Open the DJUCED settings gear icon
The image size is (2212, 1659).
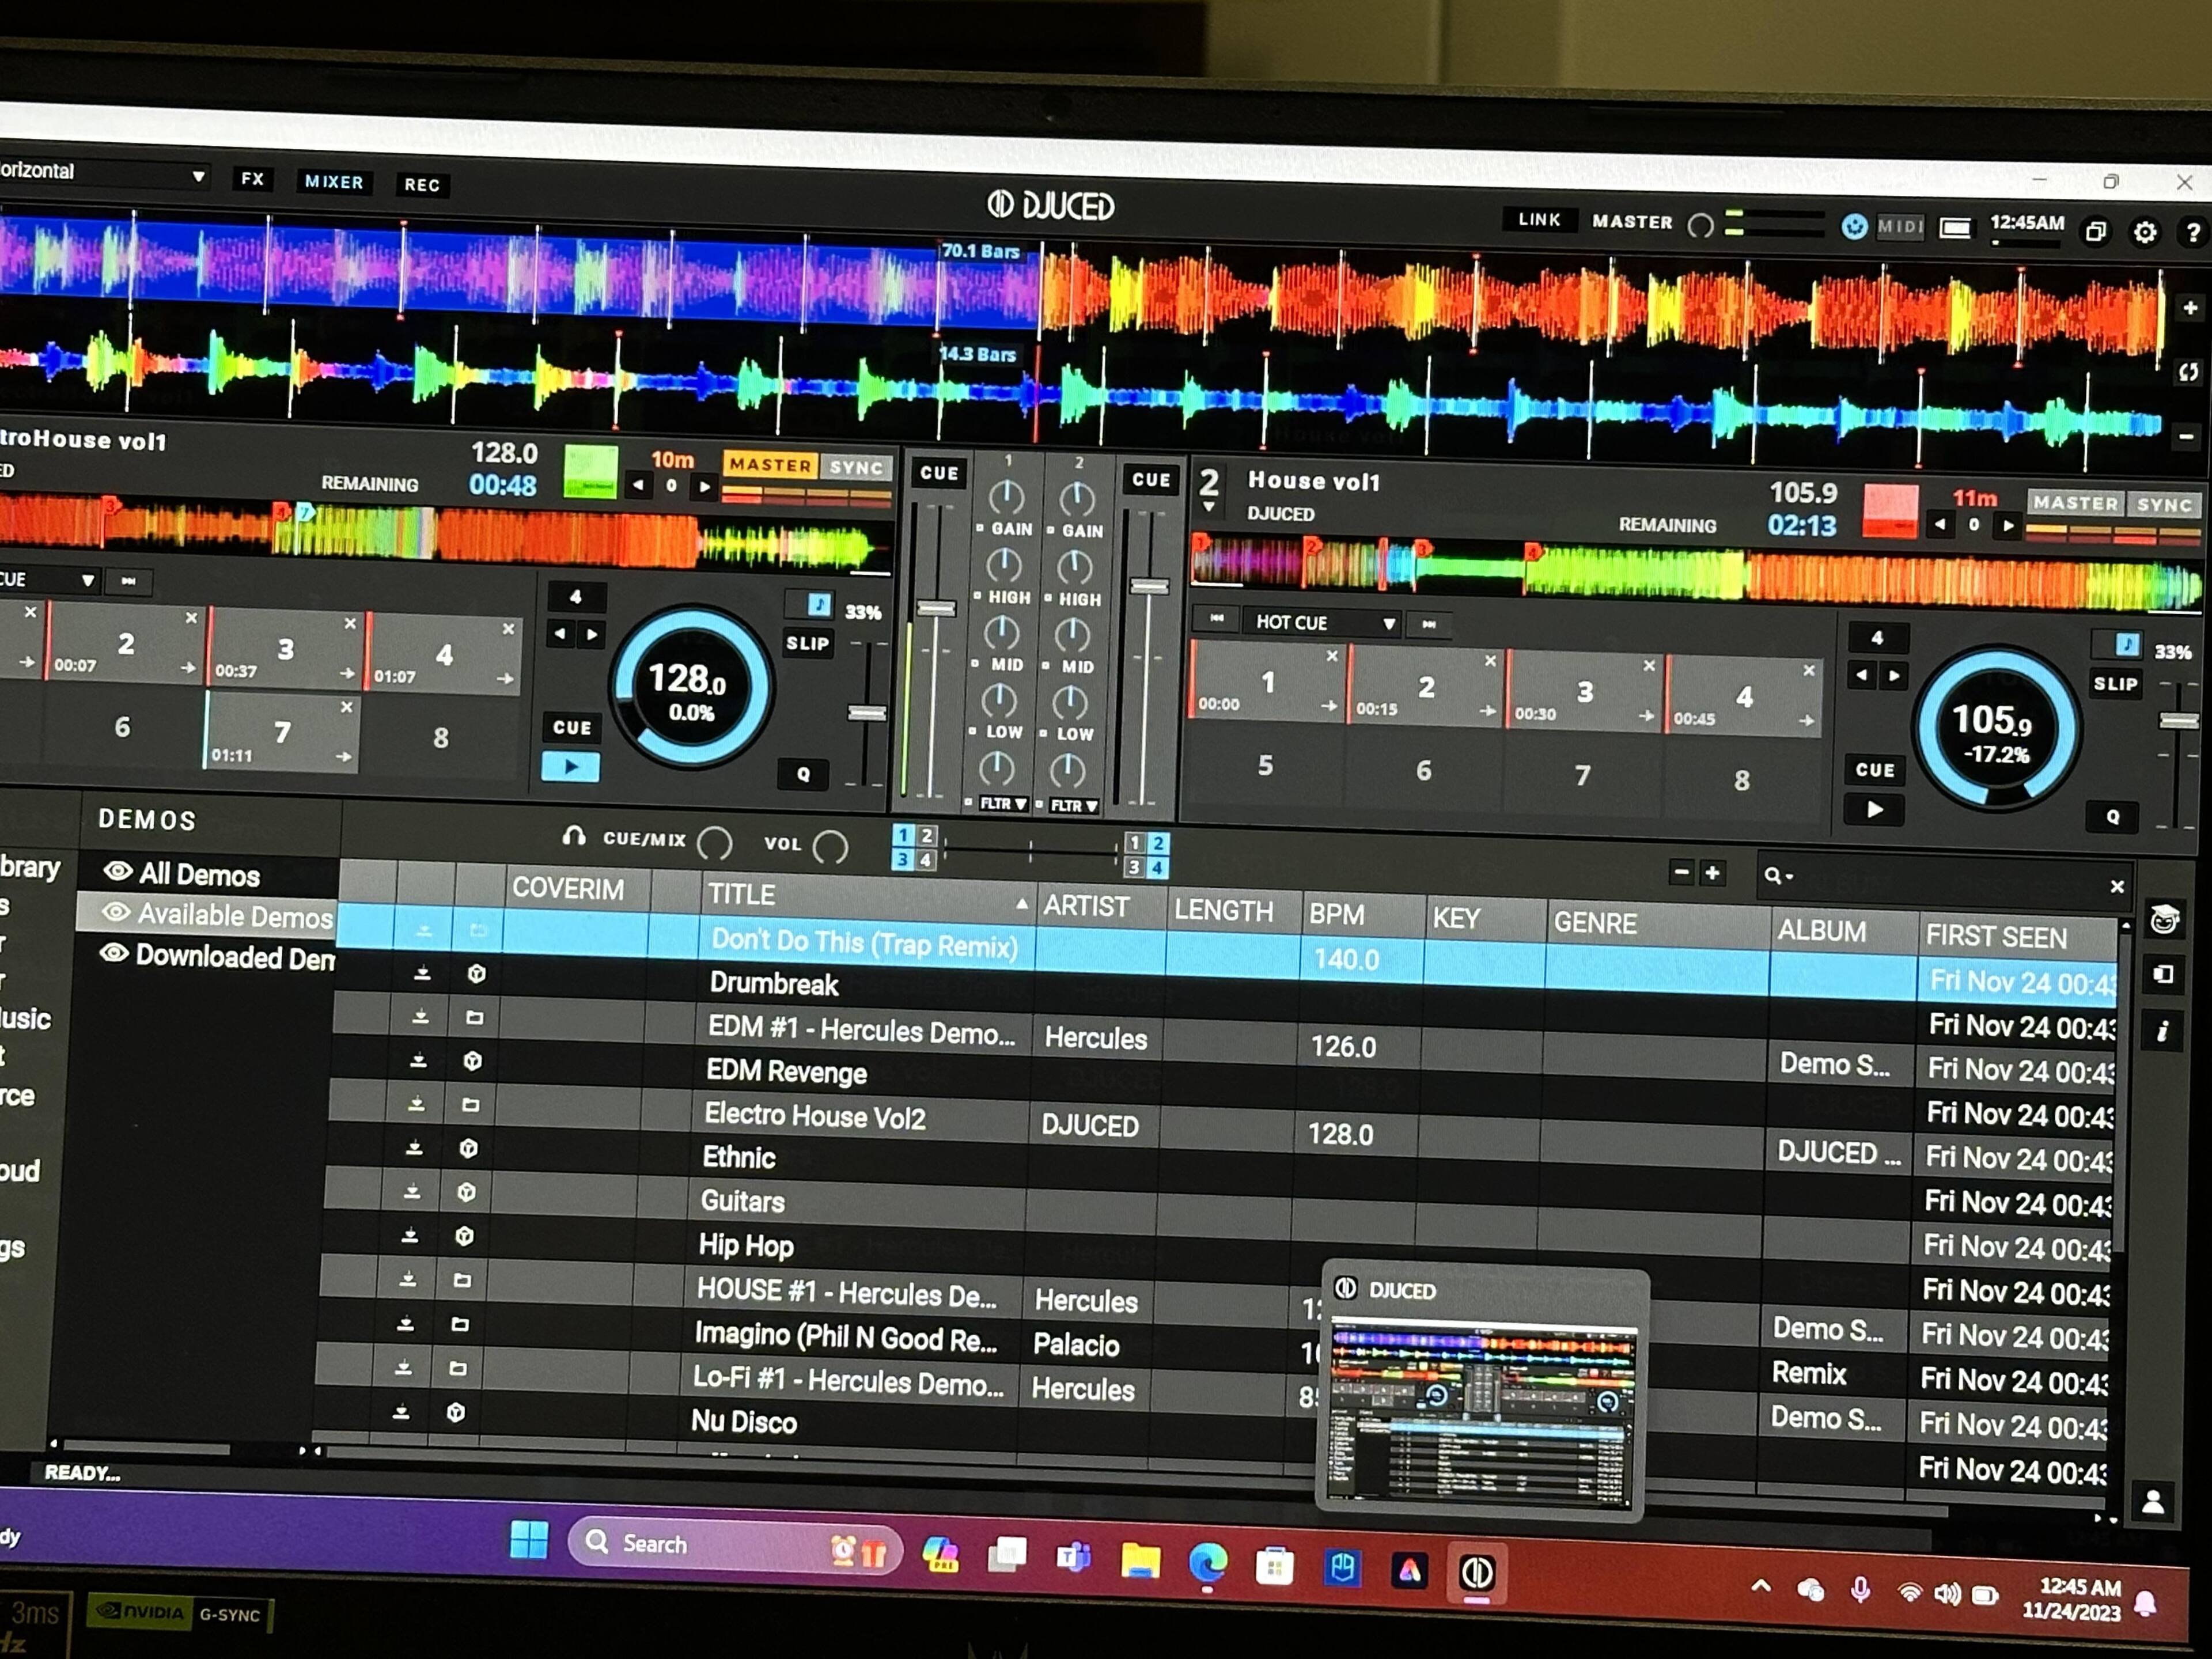2145,233
